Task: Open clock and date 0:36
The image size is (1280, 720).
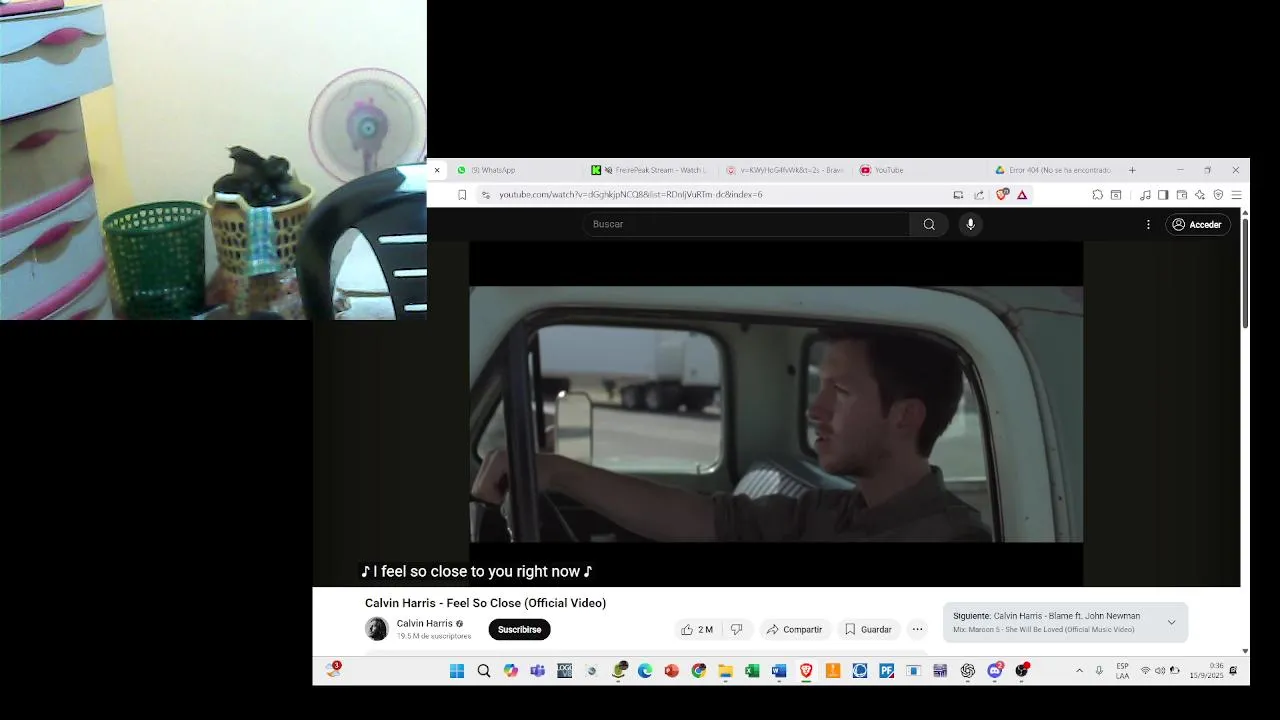Action: [1208, 671]
